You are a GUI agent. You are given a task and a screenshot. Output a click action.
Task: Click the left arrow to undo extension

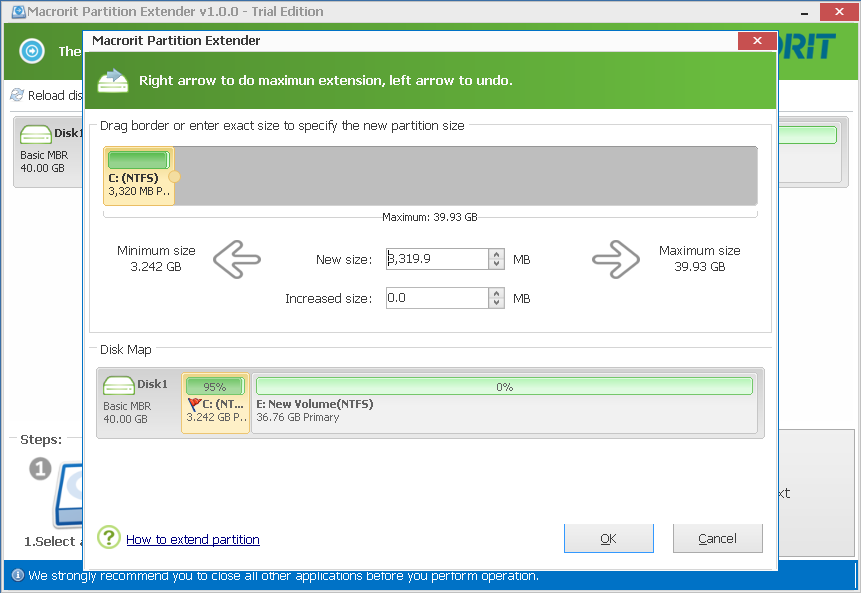click(x=237, y=259)
